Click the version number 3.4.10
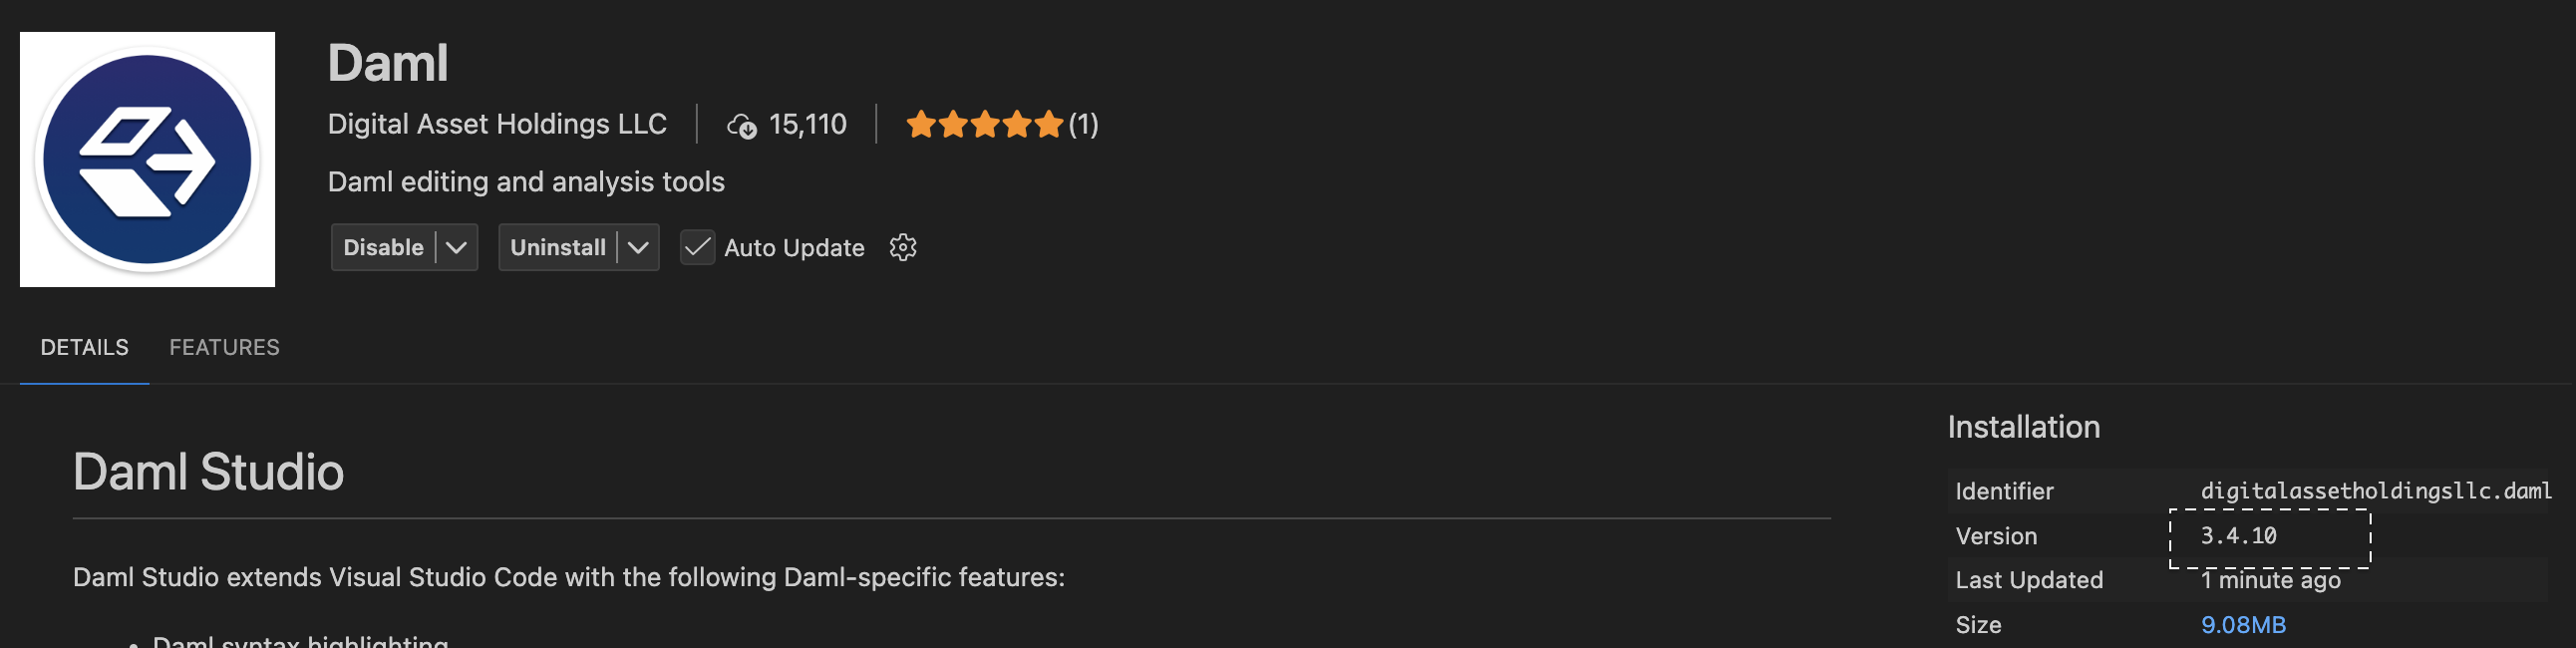Viewport: 2576px width, 648px height. point(2238,536)
